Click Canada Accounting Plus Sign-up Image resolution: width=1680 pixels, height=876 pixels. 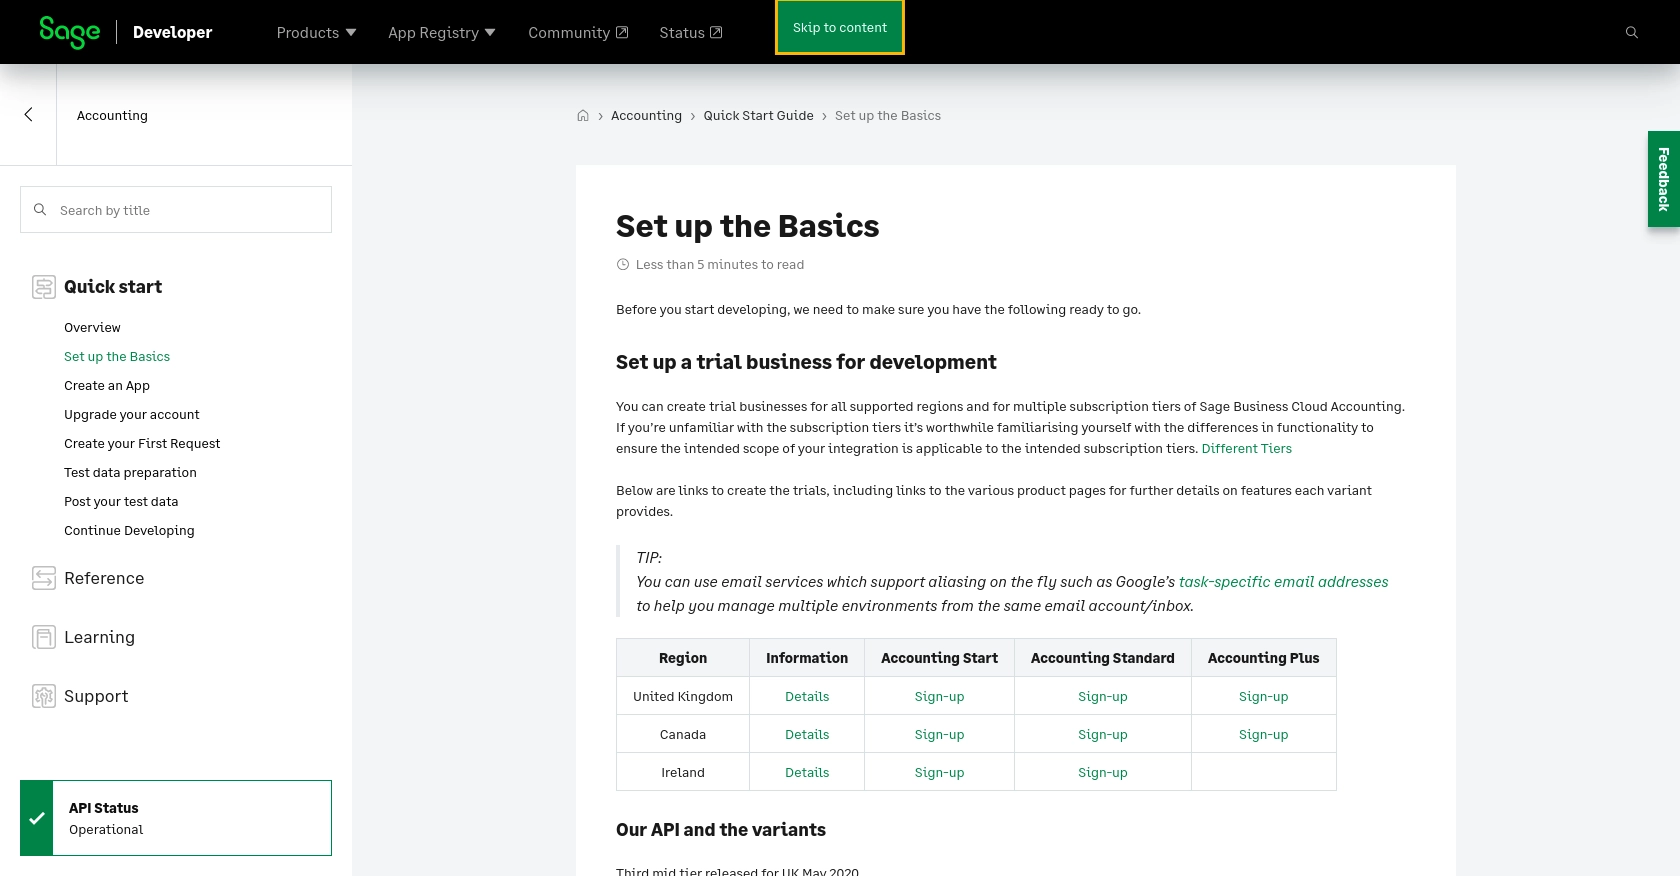point(1263,735)
